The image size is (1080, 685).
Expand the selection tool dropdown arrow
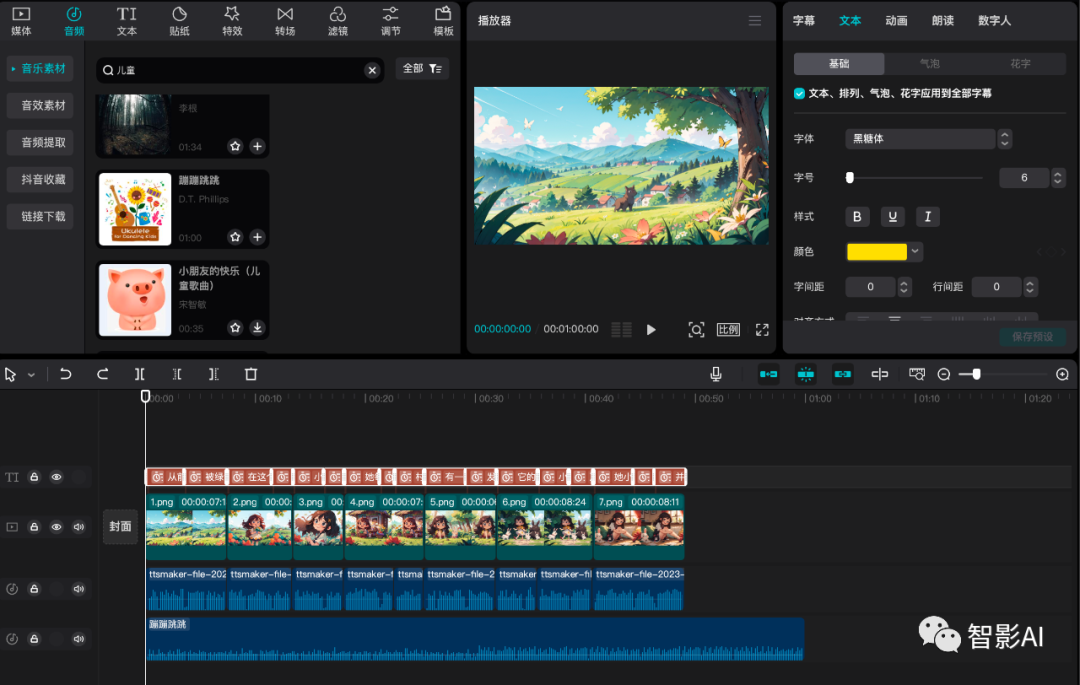click(31, 373)
